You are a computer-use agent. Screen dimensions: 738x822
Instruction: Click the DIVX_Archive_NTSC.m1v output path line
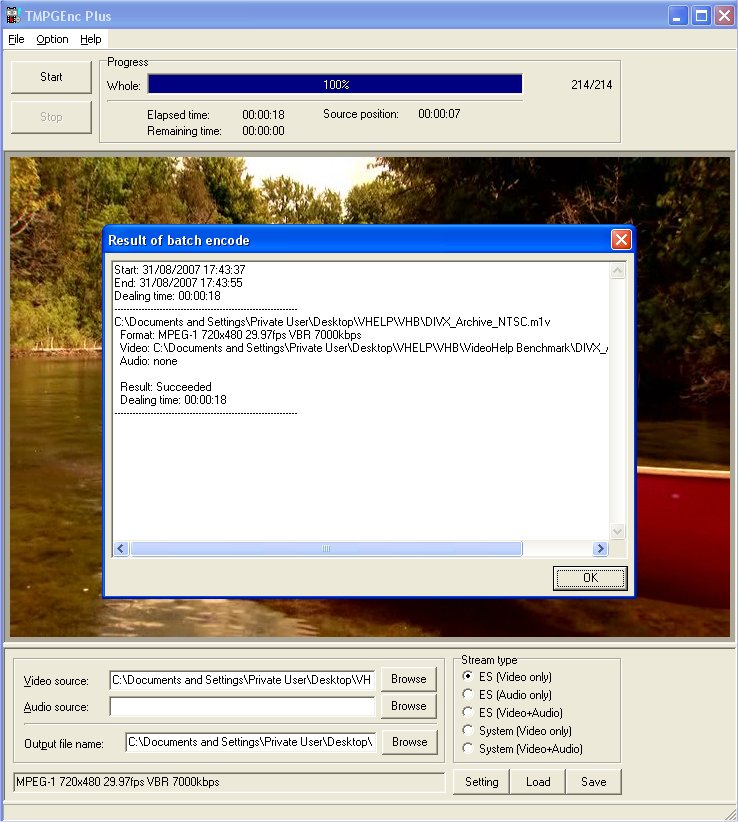click(x=332, y=322)
